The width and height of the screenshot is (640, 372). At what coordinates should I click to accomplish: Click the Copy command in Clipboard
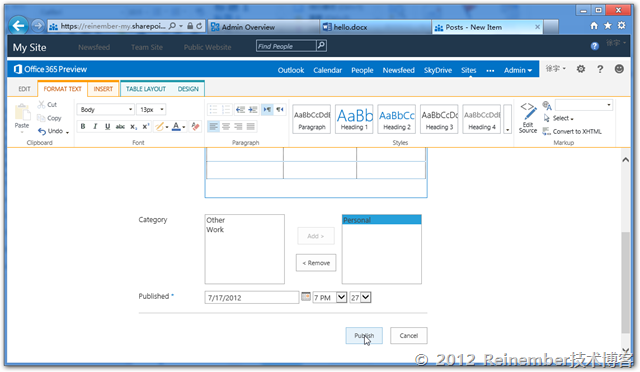tap(49, 118)
